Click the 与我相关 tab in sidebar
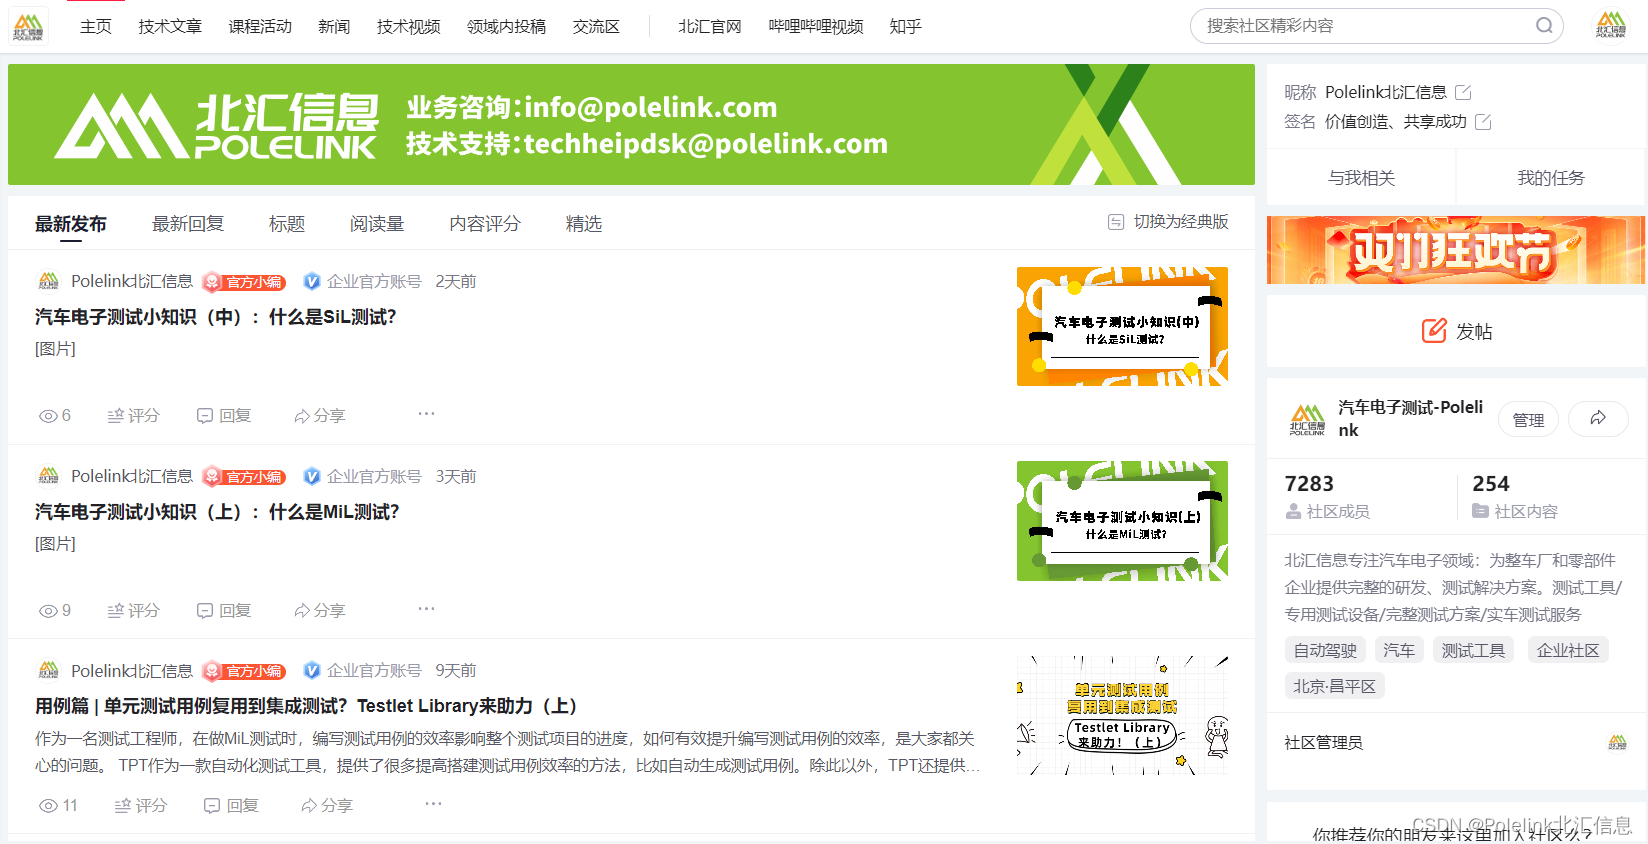Screen dimensions: 1648x844 coord(1361,178)
